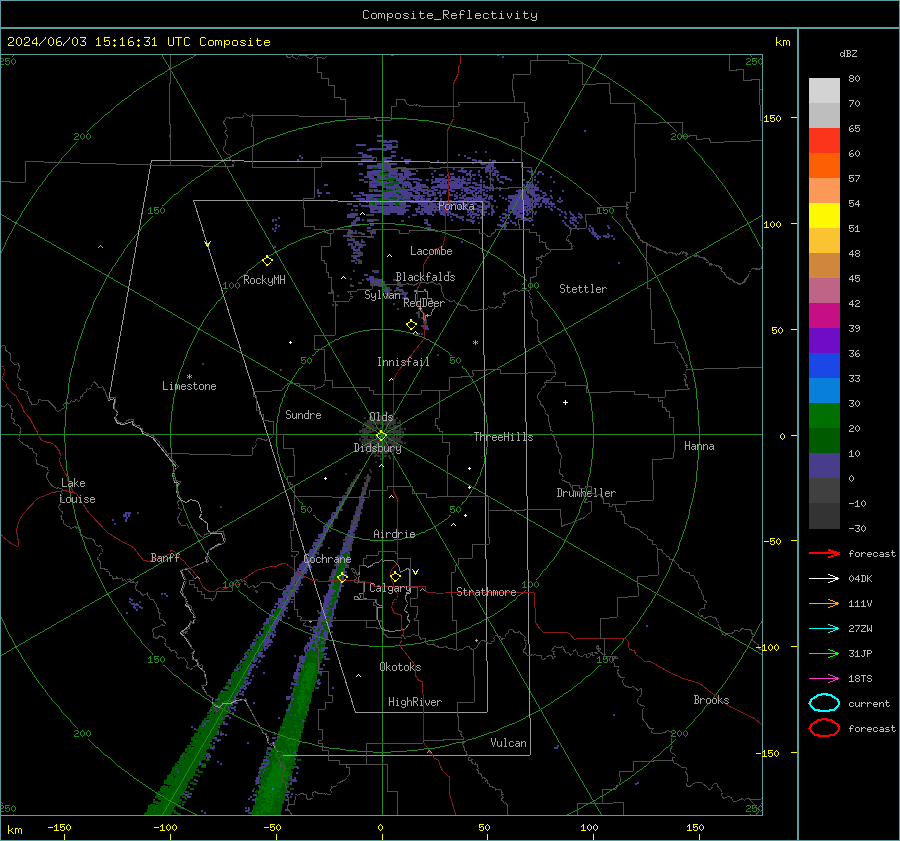The image size is (900, 841).
Task: Select the yellow 51–54 dBZ swatch
Action: 824,216
